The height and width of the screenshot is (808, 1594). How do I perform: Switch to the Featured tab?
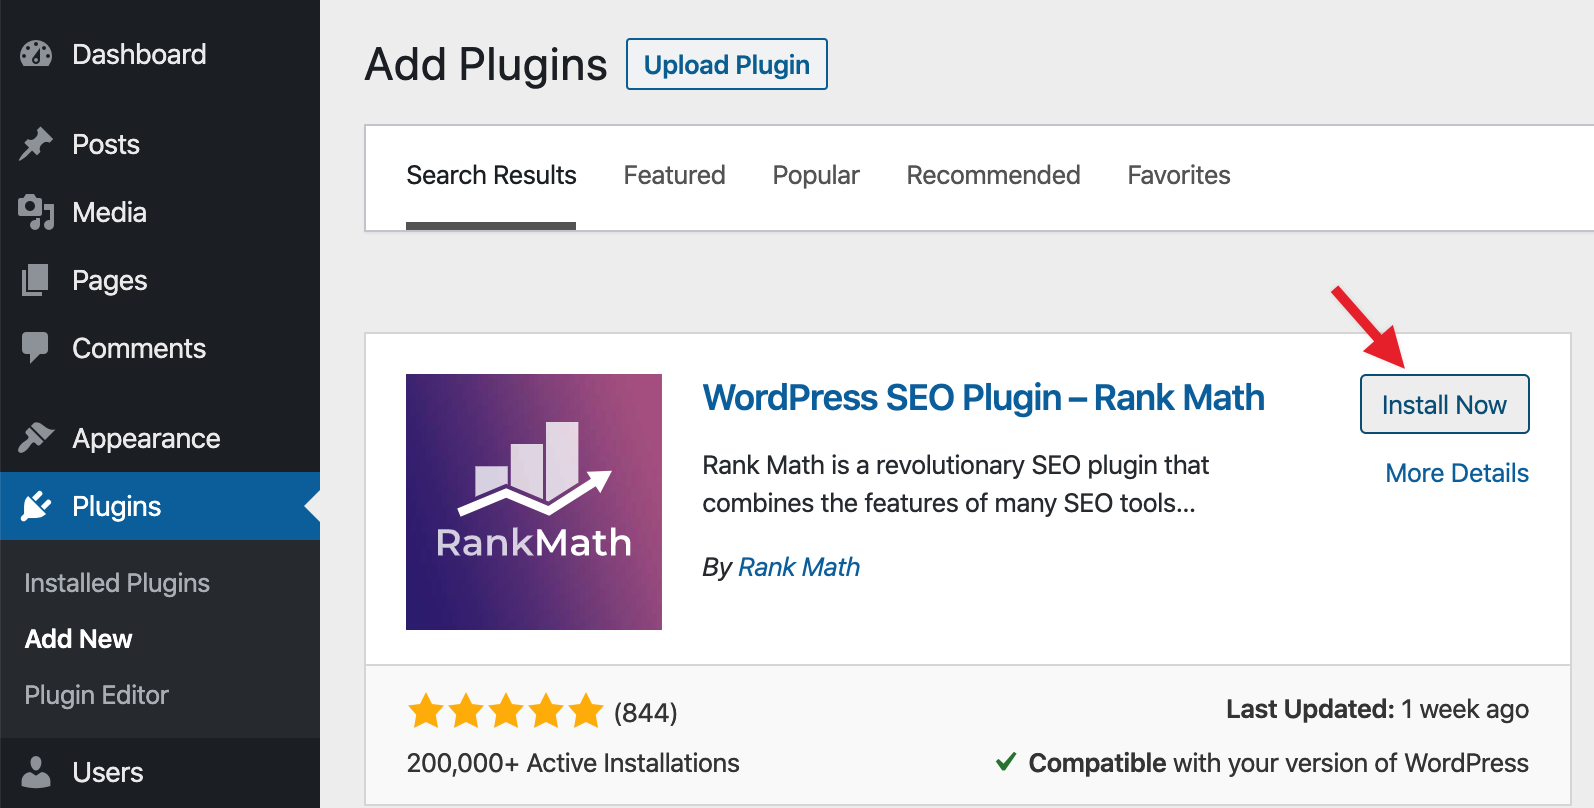pyautogui.click(x=674, y=176)
